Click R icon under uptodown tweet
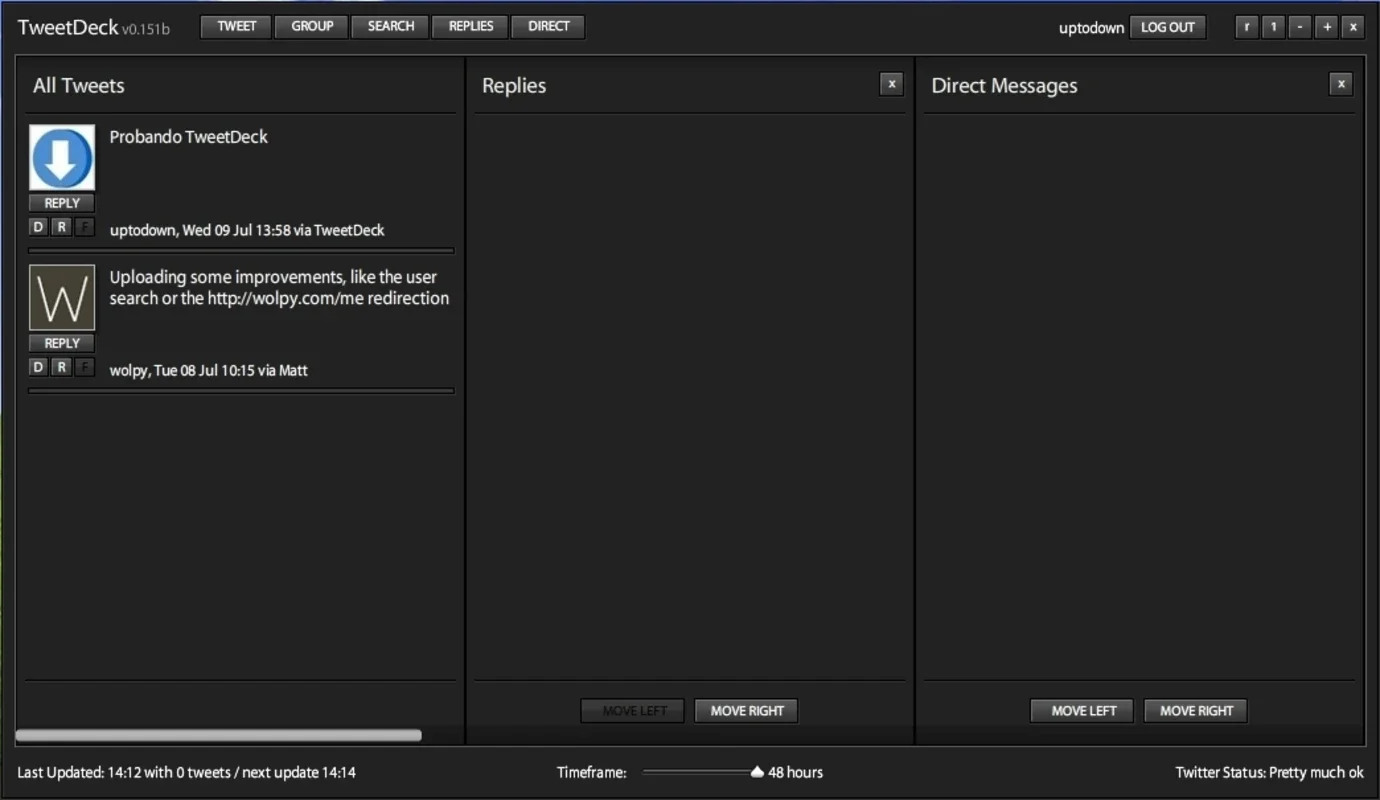The width and height of the screenshot is (1380, 800). pos(61,227)
